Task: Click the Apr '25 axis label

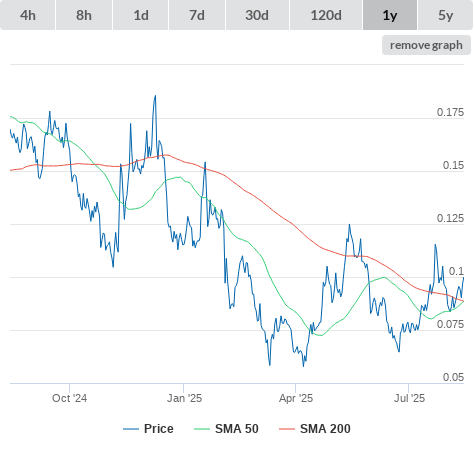Action: (x=296, y=398)
